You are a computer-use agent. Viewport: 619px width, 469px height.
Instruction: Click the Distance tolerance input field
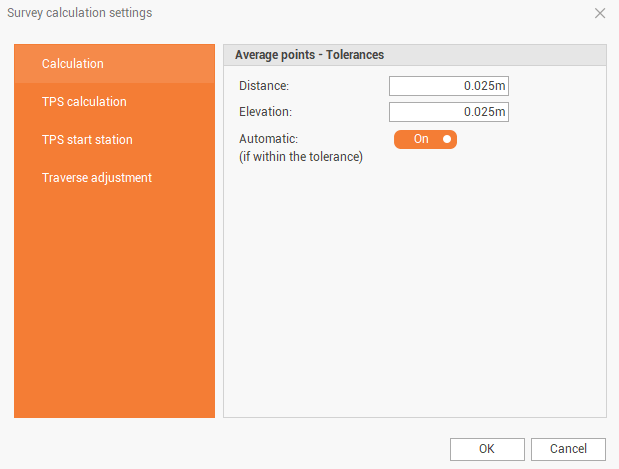click(x=448, y=86)
